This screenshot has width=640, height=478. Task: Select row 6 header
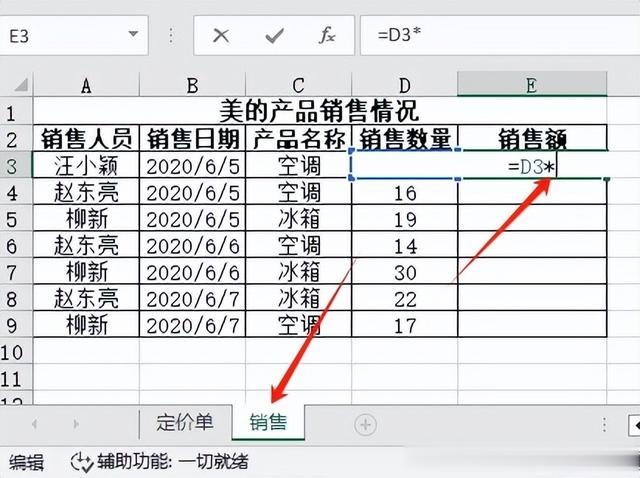(16, 245)
